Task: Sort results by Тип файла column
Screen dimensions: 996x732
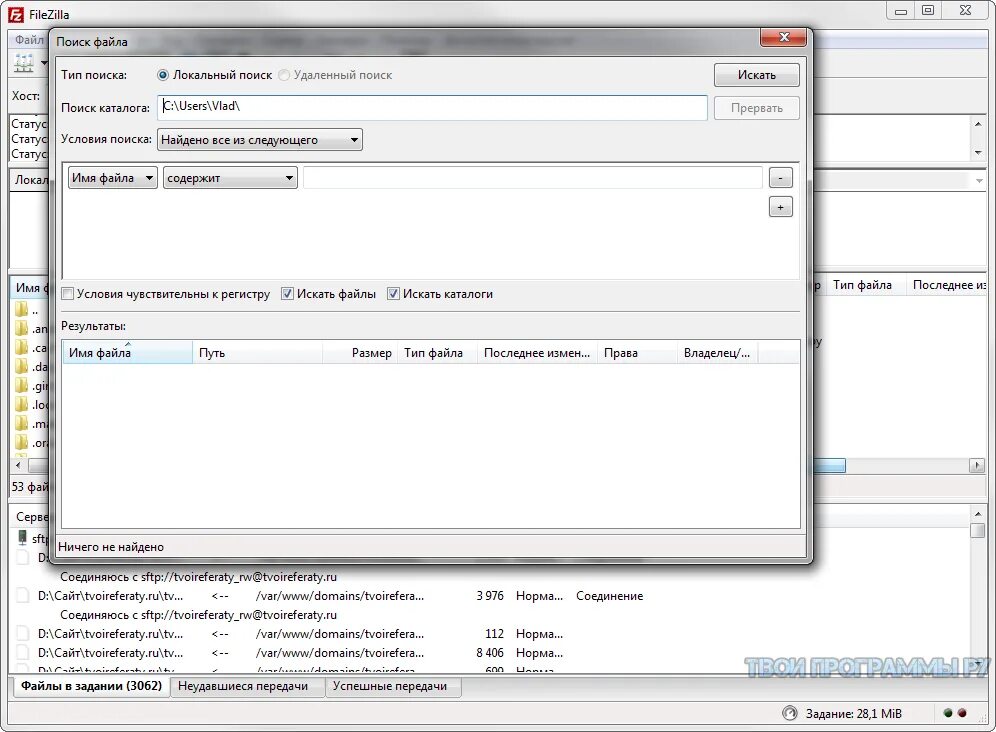Action: (437, 353)
